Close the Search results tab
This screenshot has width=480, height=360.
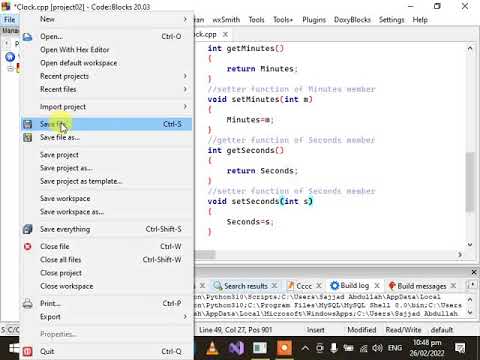[x=274, y=286]
